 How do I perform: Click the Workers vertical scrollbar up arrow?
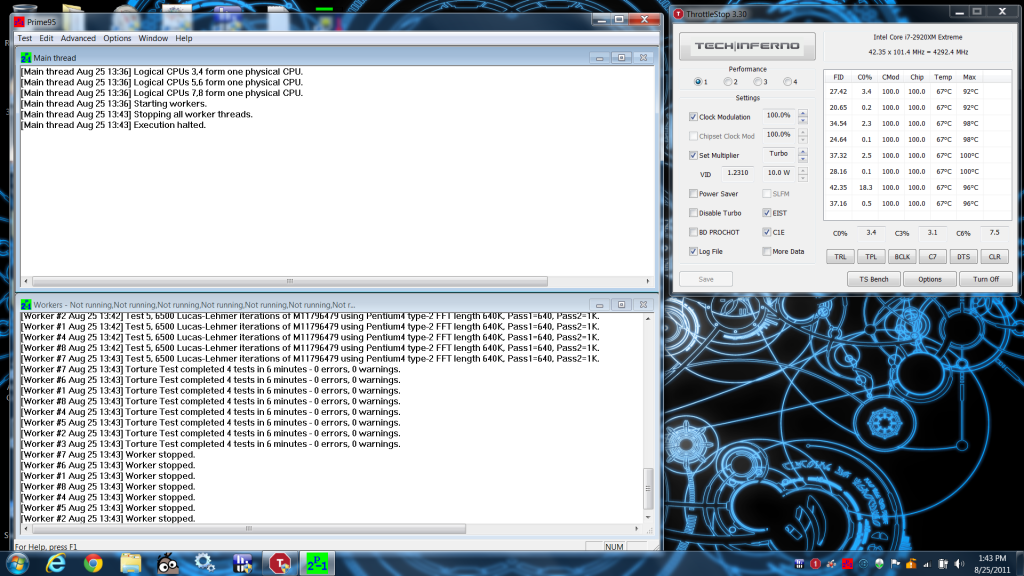648,319
